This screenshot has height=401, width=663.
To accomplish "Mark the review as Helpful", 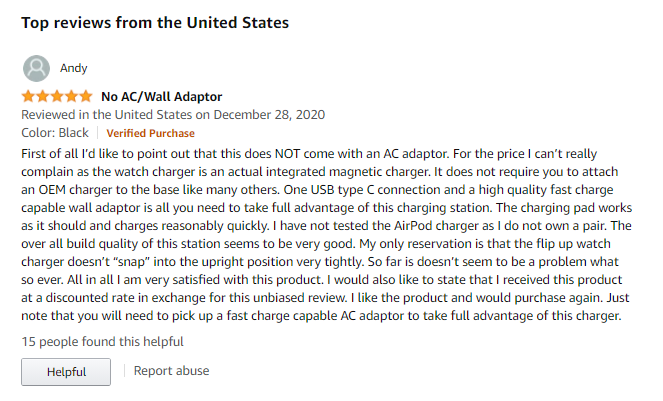I will pos(66,372).
